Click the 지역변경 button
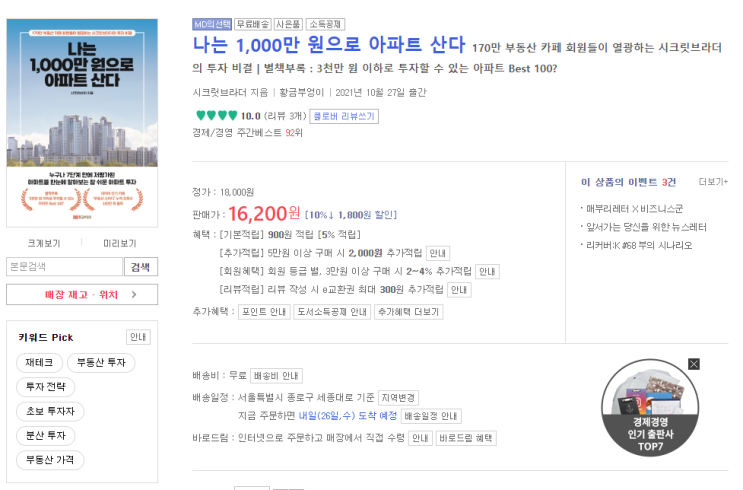 [x=398, y=398]
